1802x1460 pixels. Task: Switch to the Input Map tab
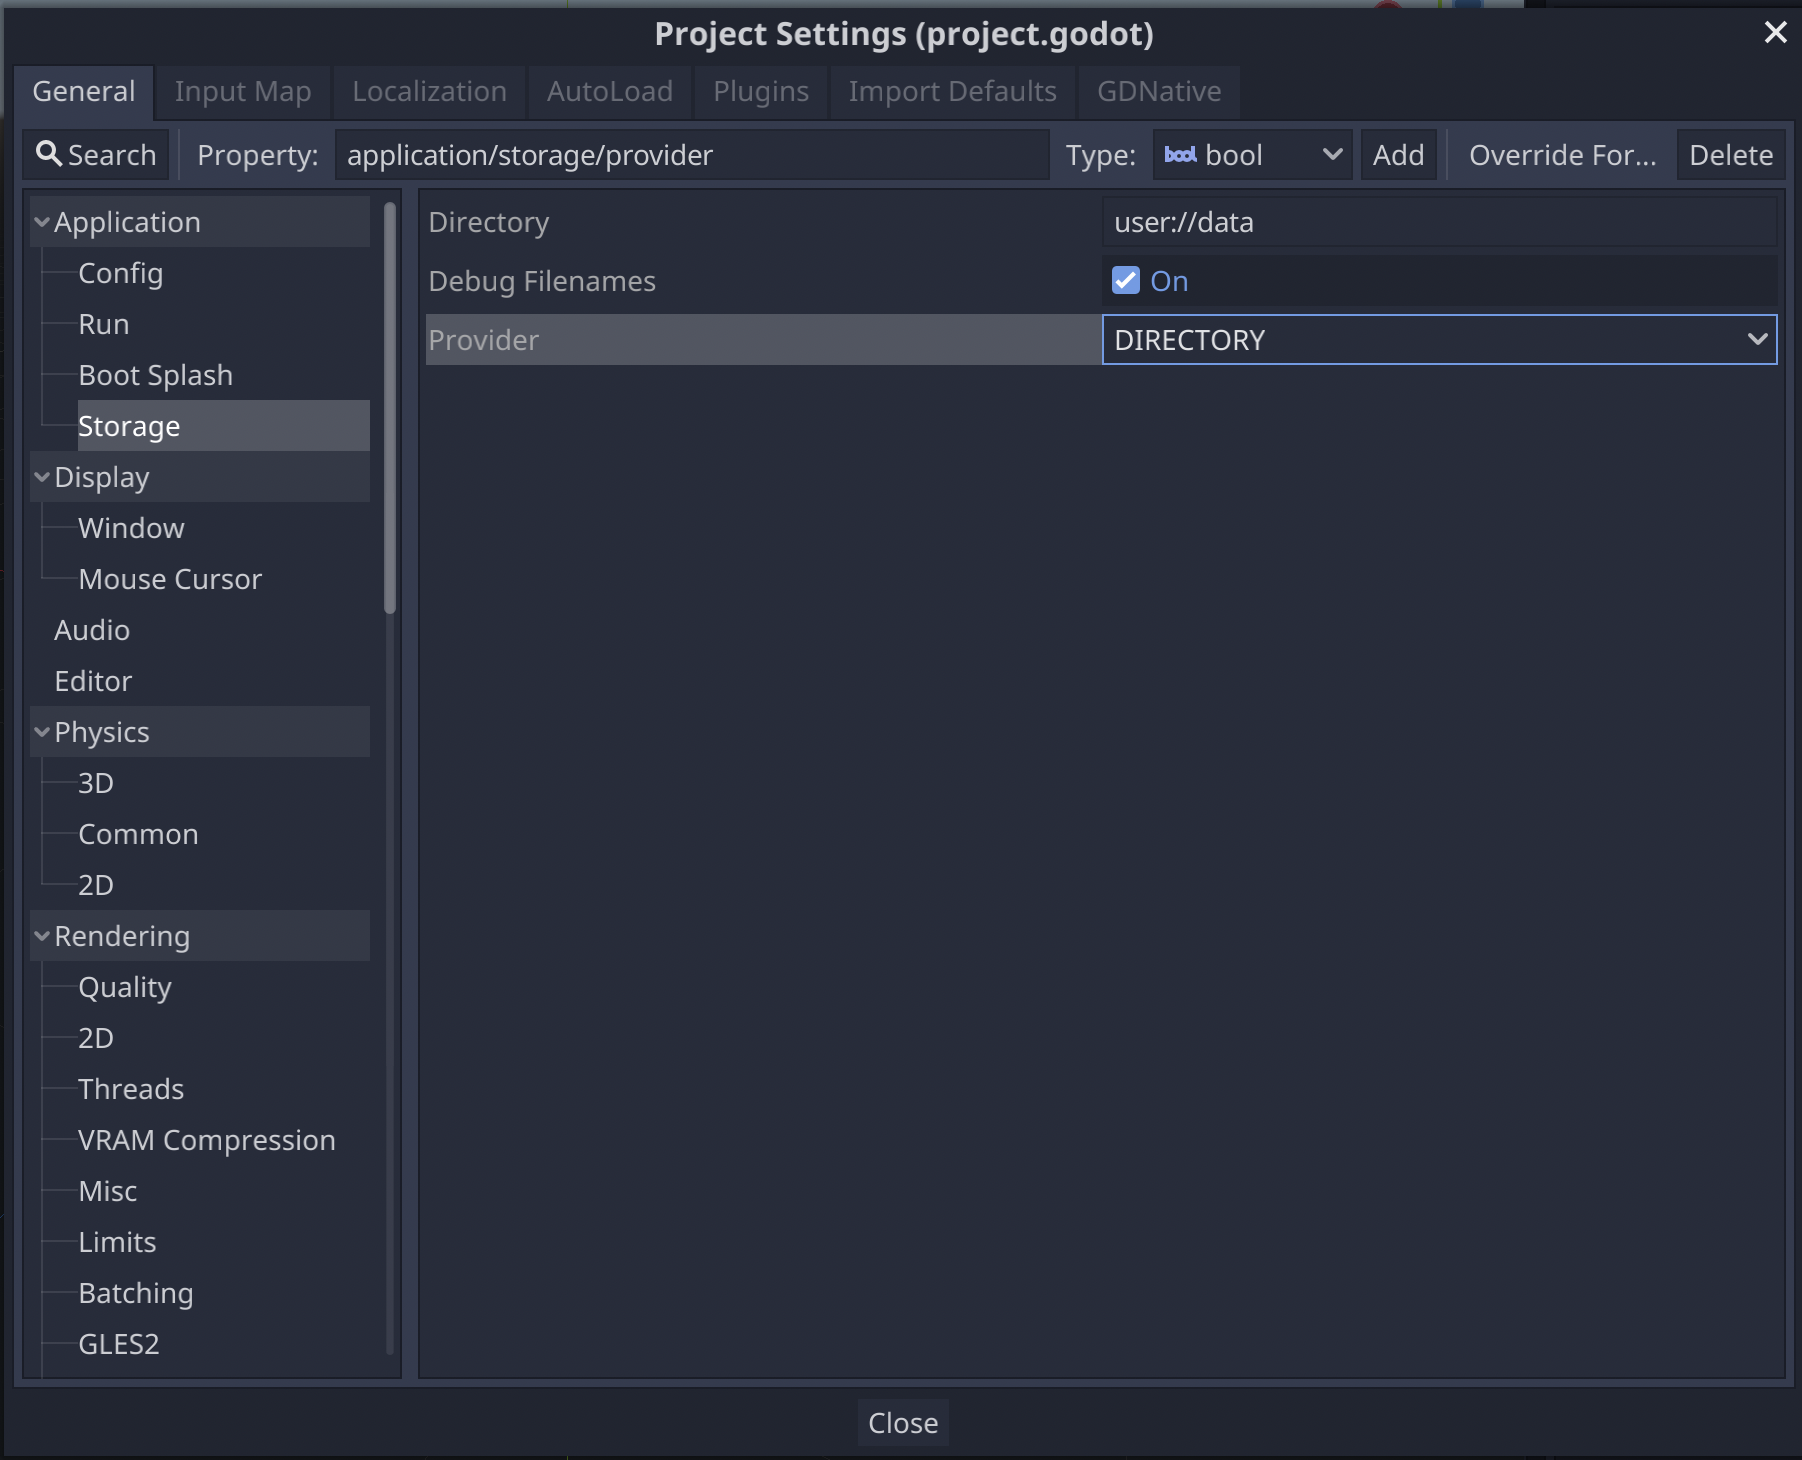[x=243, y=92]
